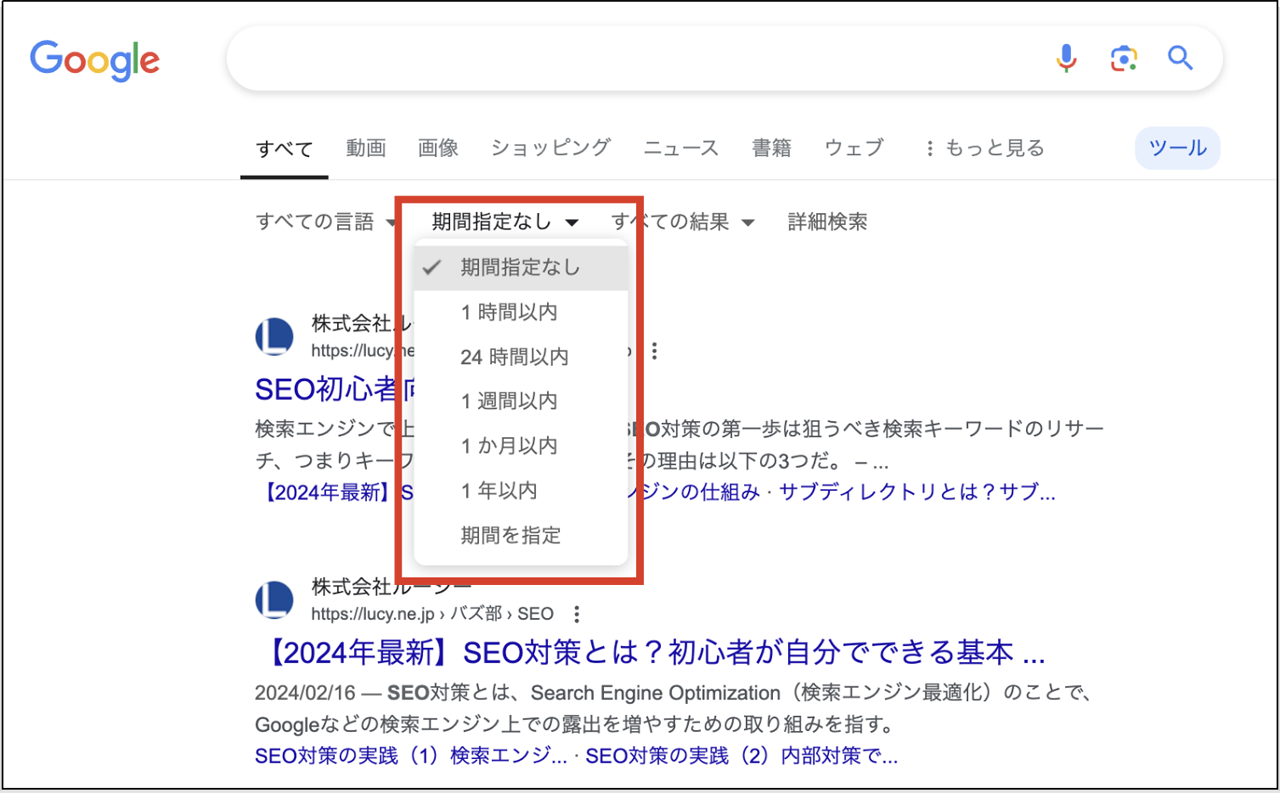Open Google Lens image search icon
The height and width of the screenshot is (793, 1280).
(1124, 58)
